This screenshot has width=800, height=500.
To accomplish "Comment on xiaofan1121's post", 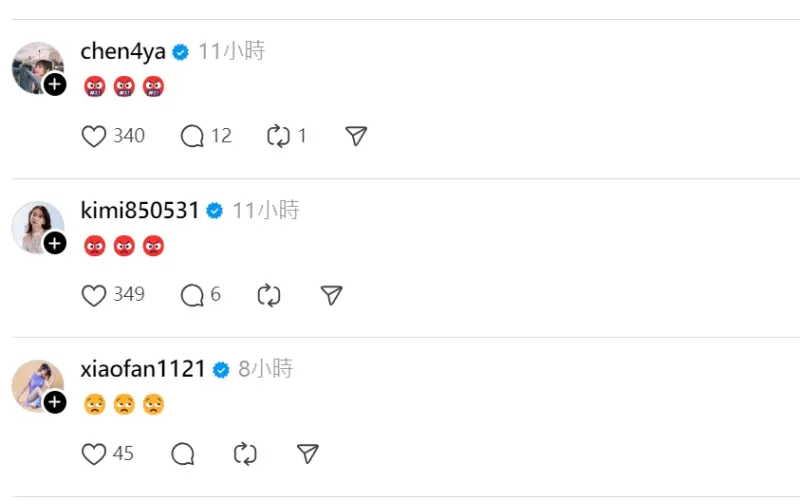I will click(183, 454).
